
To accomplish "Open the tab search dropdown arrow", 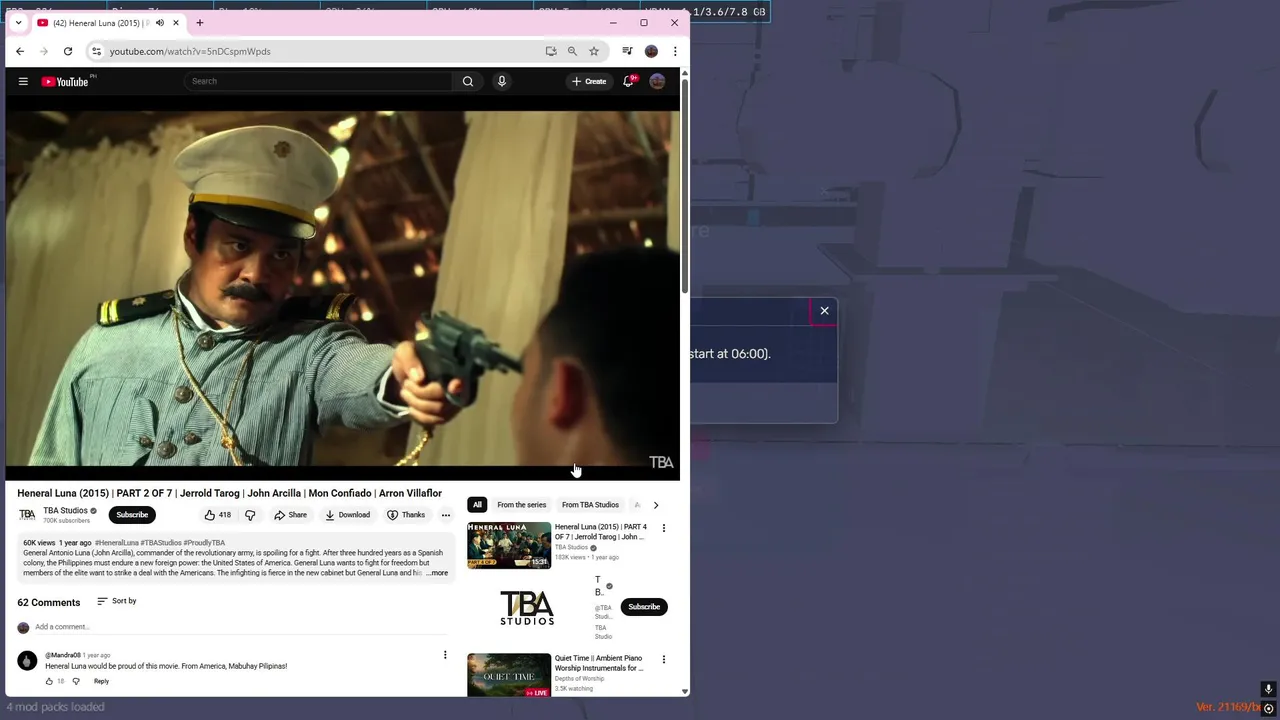I will (x=18, y=23).
